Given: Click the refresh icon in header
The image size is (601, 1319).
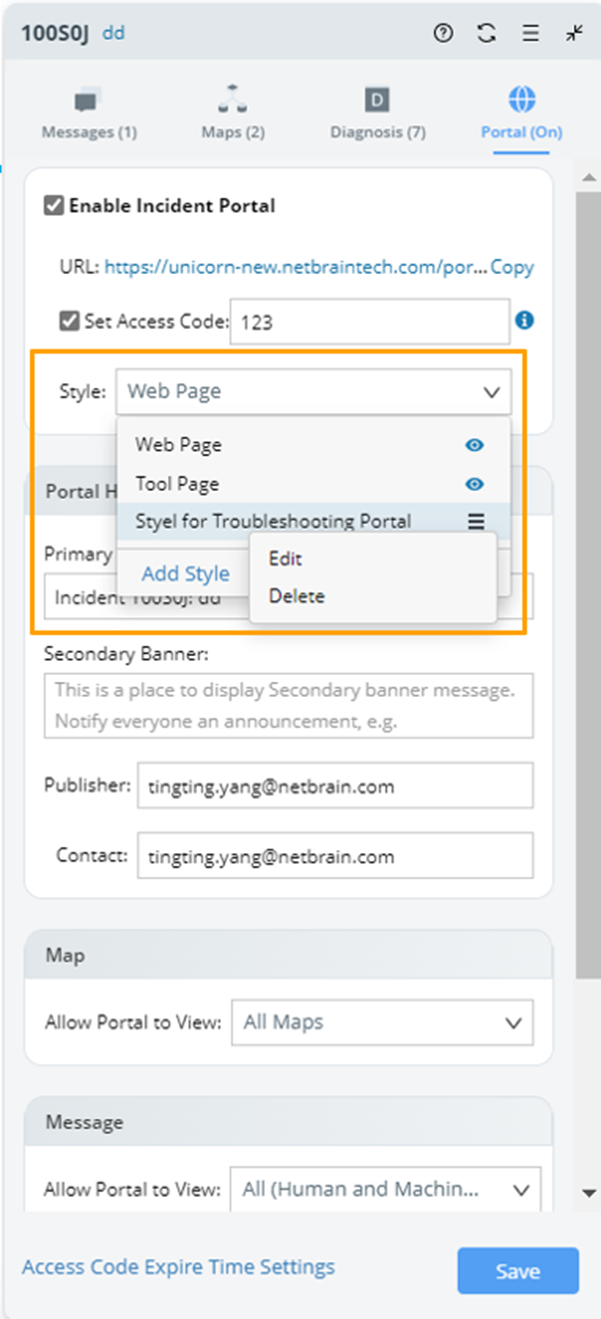Looking at the screenshot, I should point(487,33).
